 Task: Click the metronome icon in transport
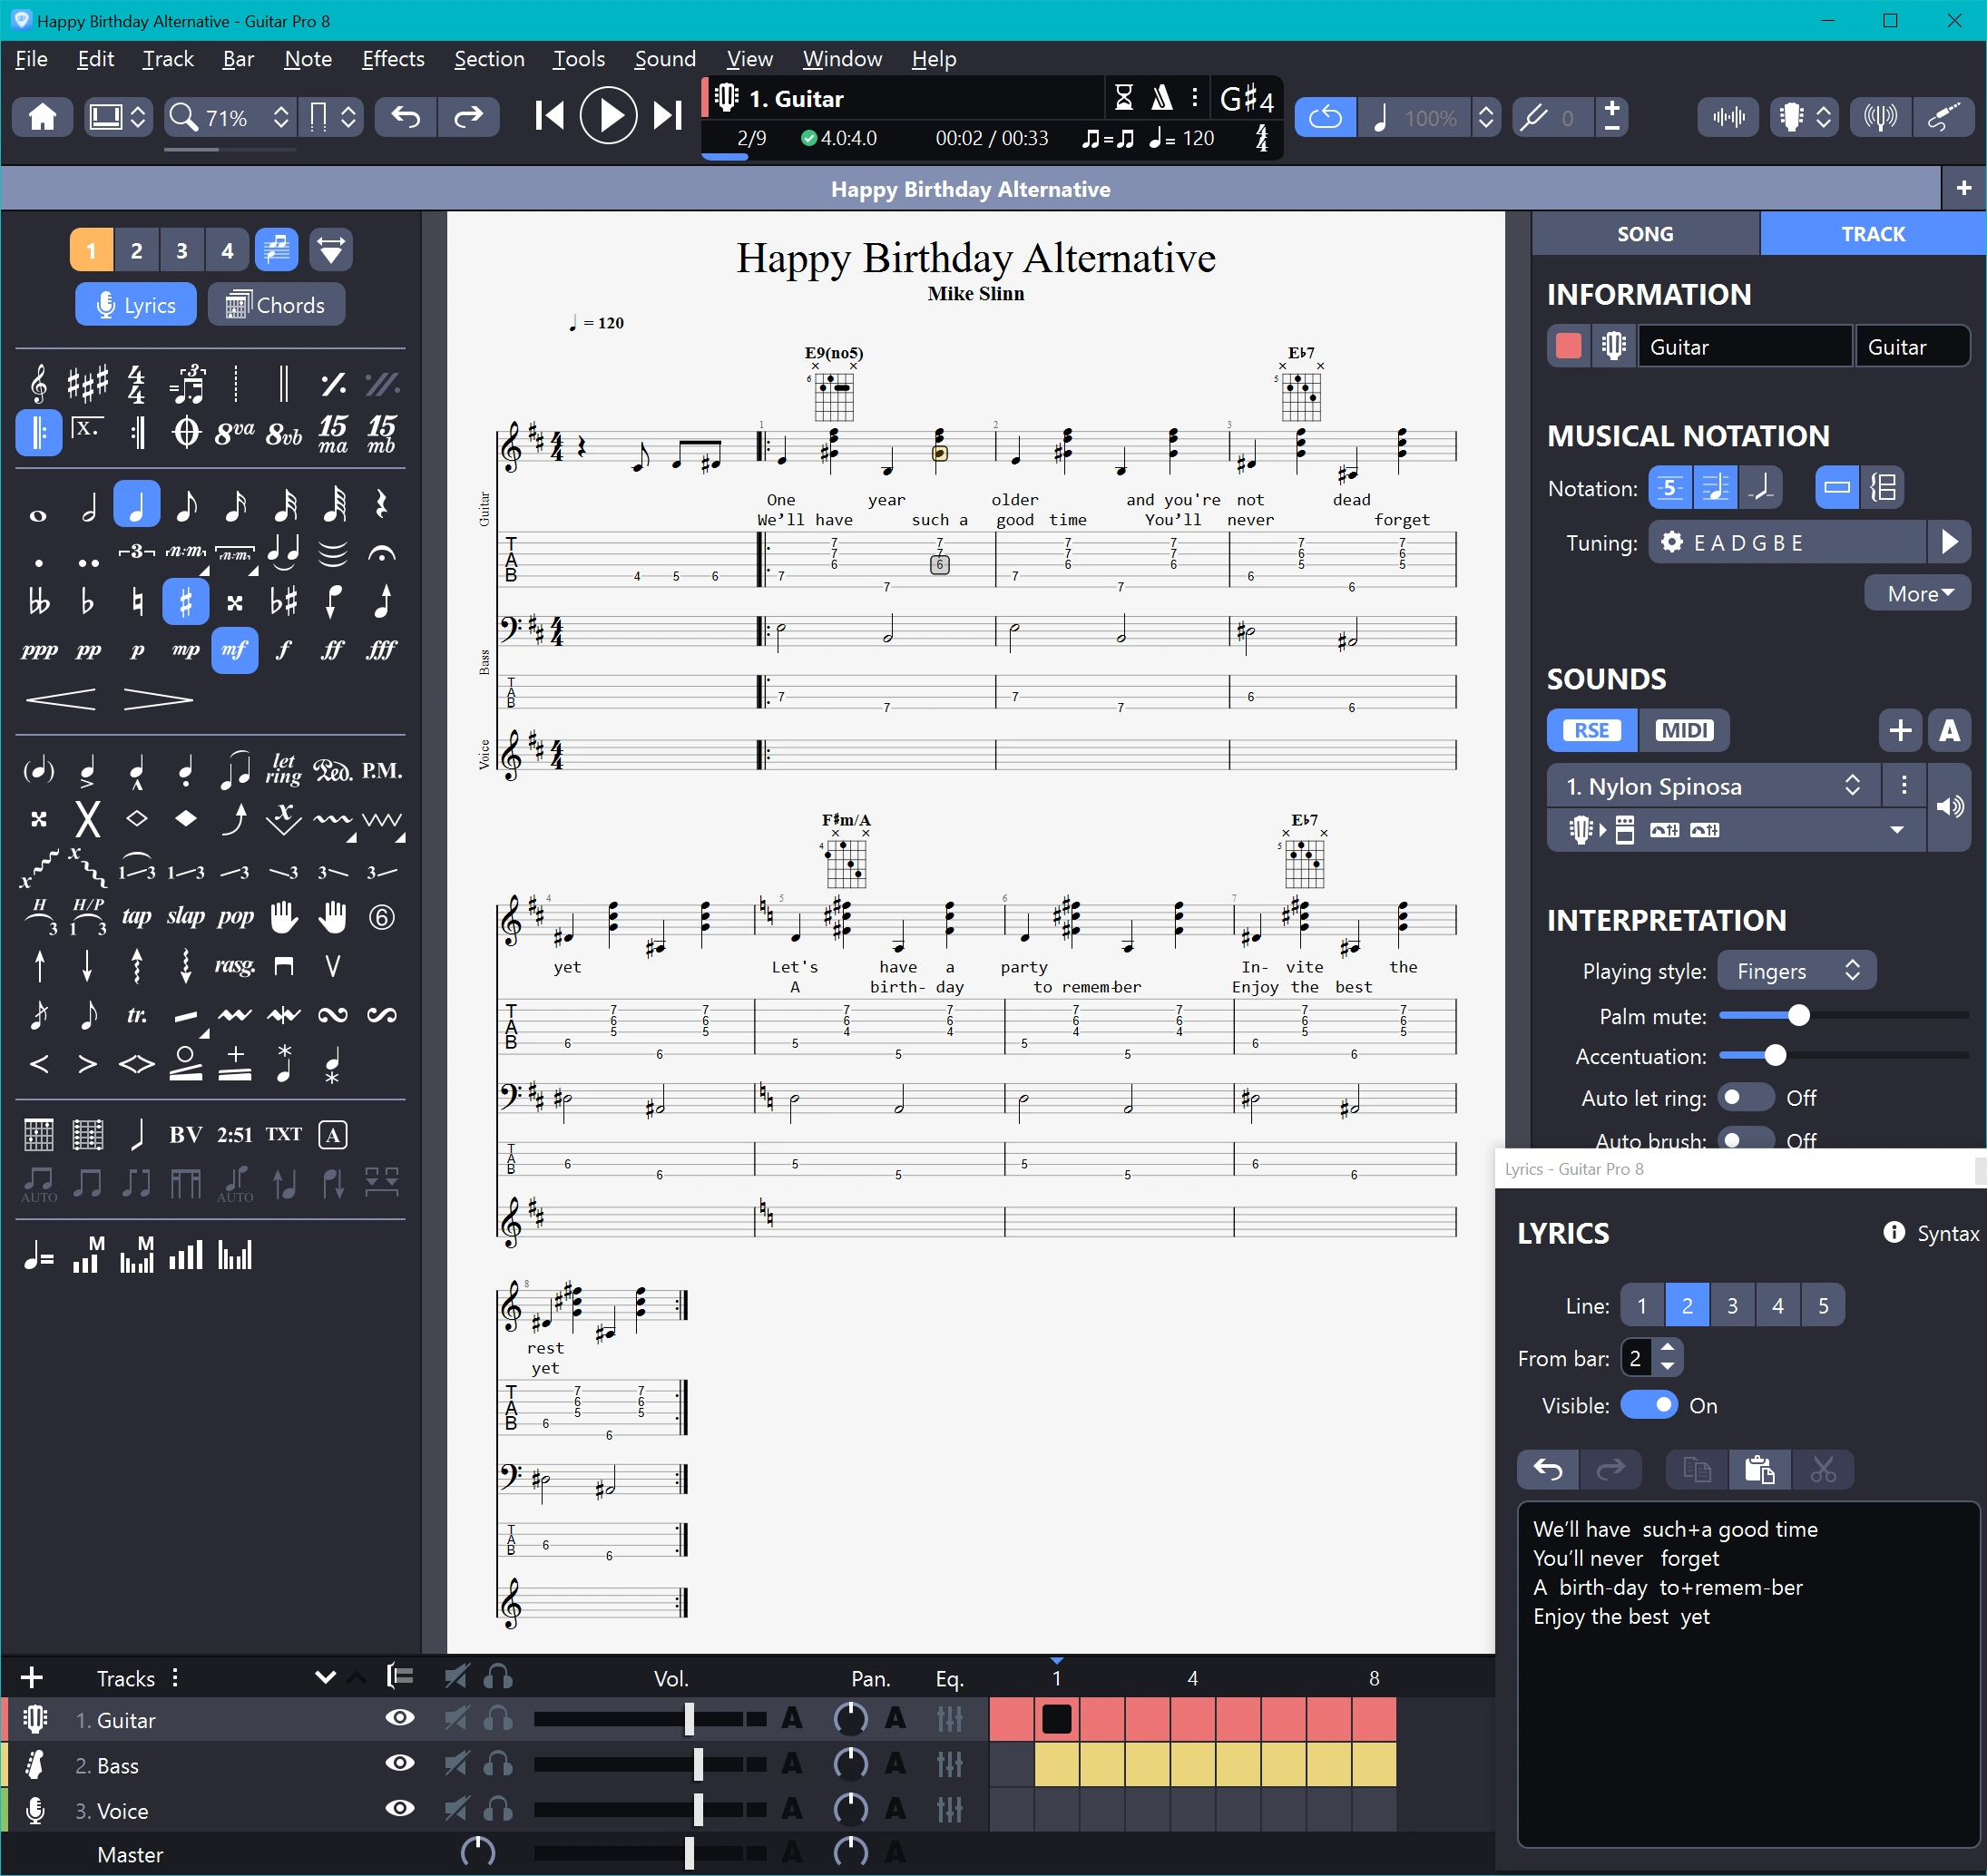[1161, 98]
